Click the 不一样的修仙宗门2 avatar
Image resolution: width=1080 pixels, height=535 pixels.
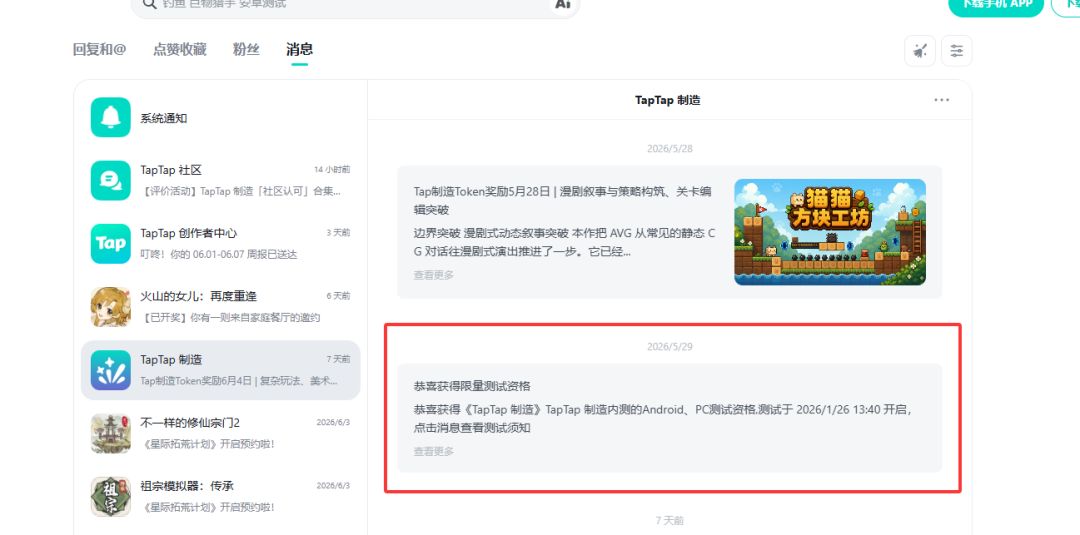(x=110, y=434)
